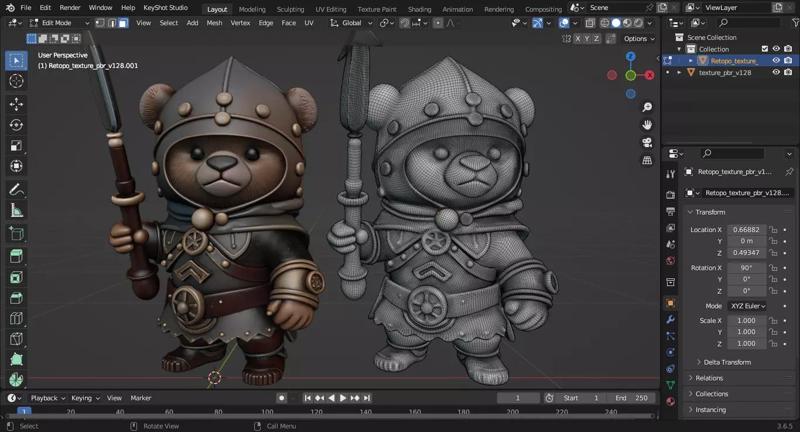
Task: Open the Options dropdown
Action: coord(639,39)
